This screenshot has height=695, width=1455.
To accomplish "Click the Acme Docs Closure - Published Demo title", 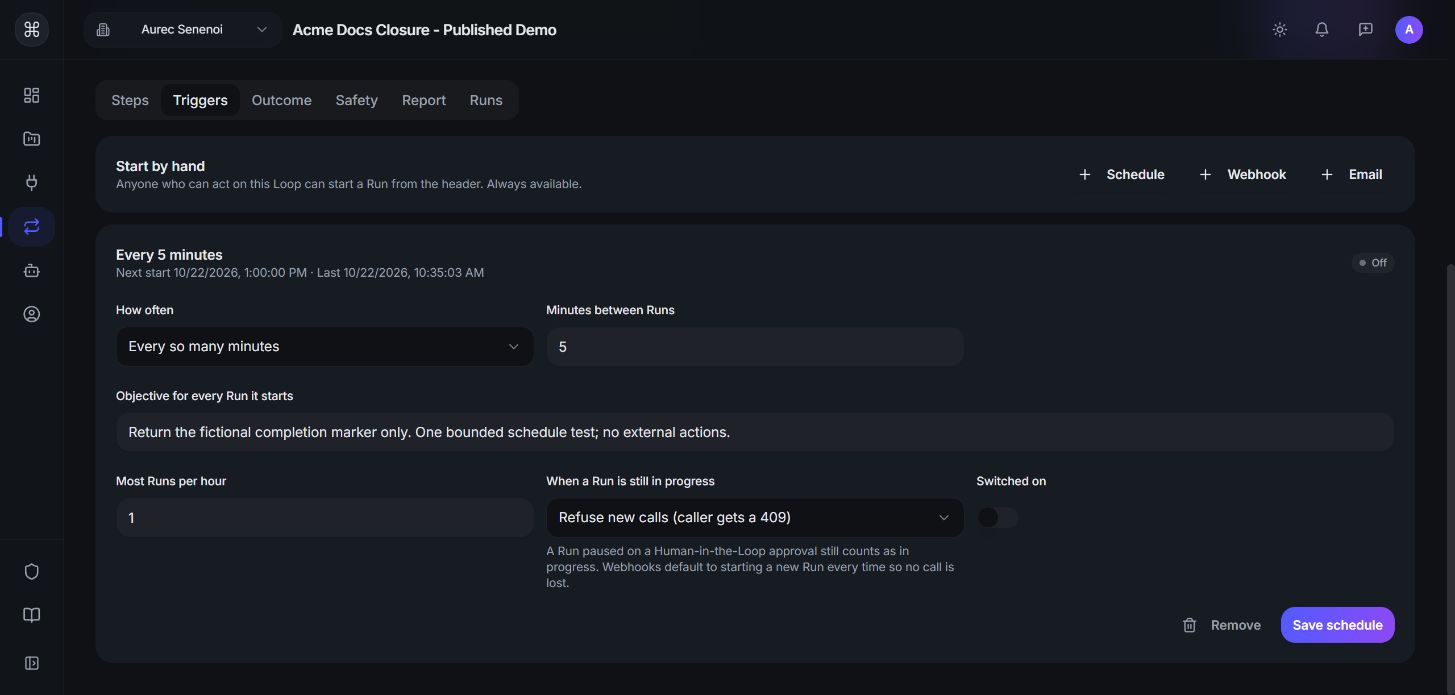I will [424, 30].
